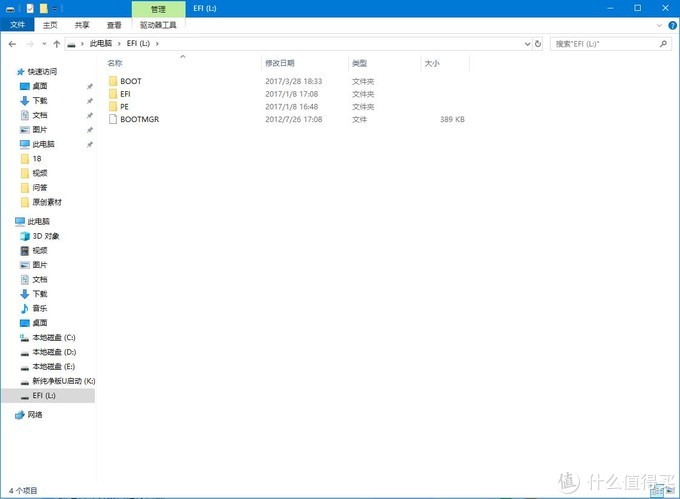Click 此电脑 in the address breadcrumb
Screen dimensions: 680x499
(x=101, y=43)
